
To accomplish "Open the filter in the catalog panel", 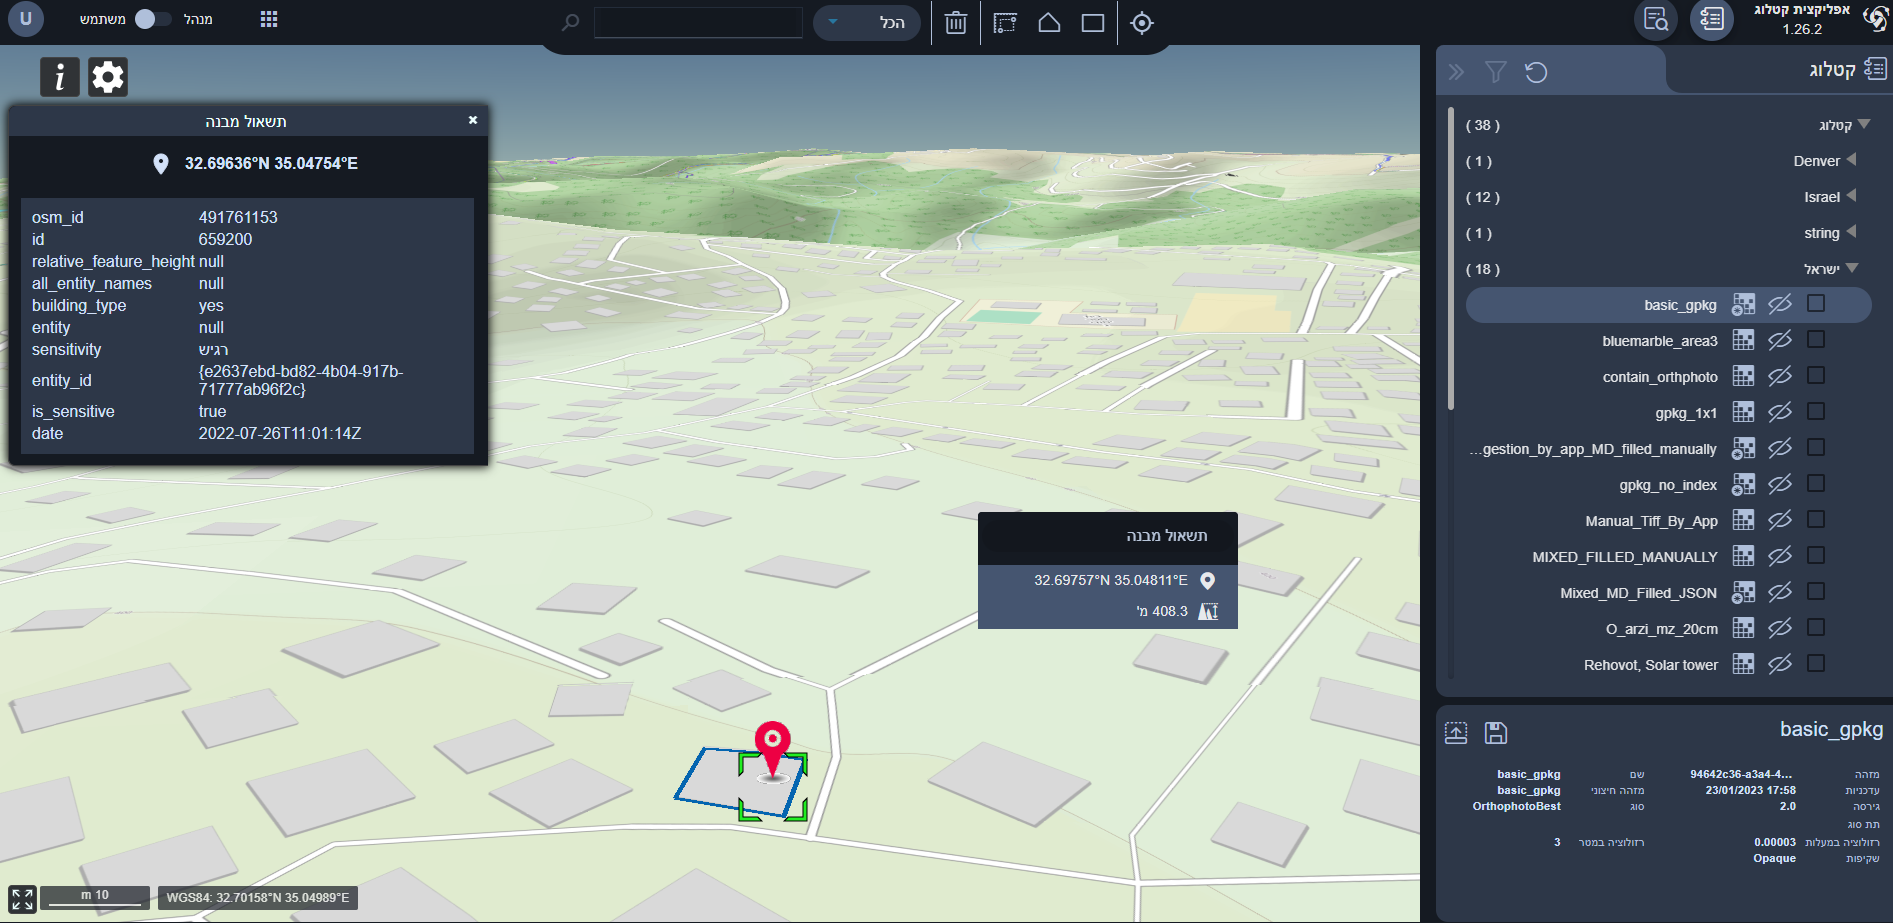I will 1495,71.
